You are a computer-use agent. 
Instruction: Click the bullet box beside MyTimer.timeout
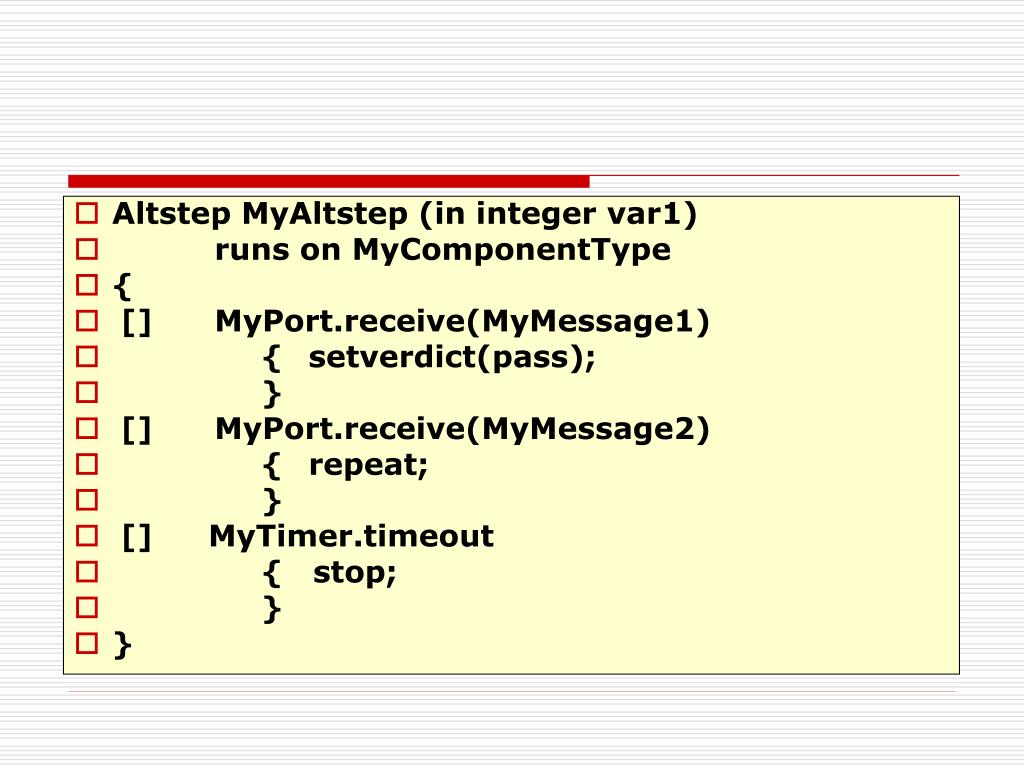[x=87, y=536]
